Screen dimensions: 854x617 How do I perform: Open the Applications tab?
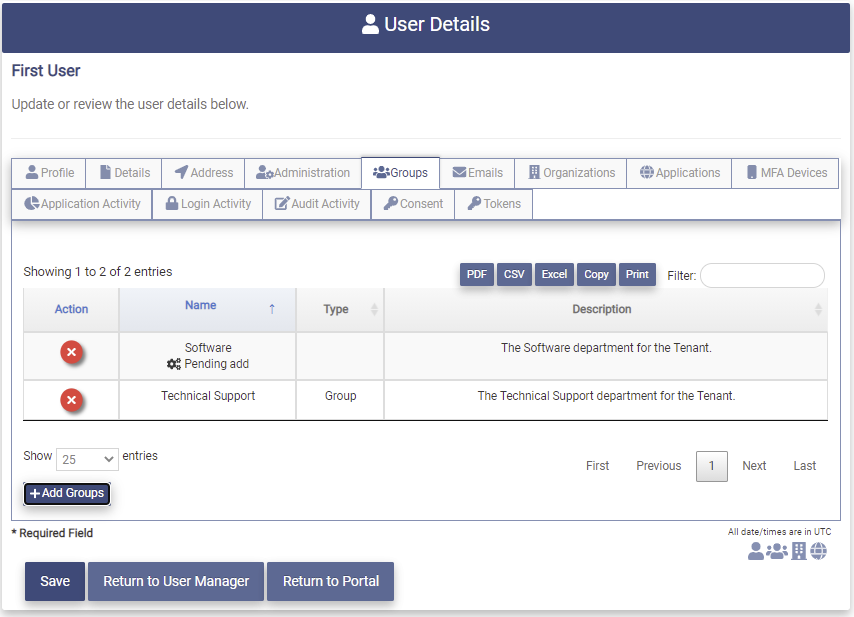(x=679, y=173)
